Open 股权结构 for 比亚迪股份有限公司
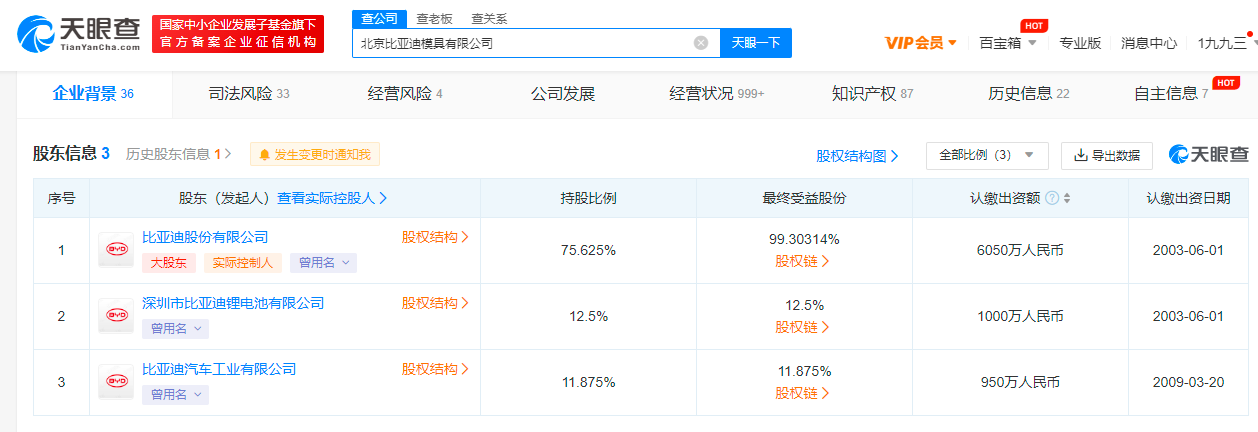Viewport: 1258px width, 432px height. tap(435, 237)
